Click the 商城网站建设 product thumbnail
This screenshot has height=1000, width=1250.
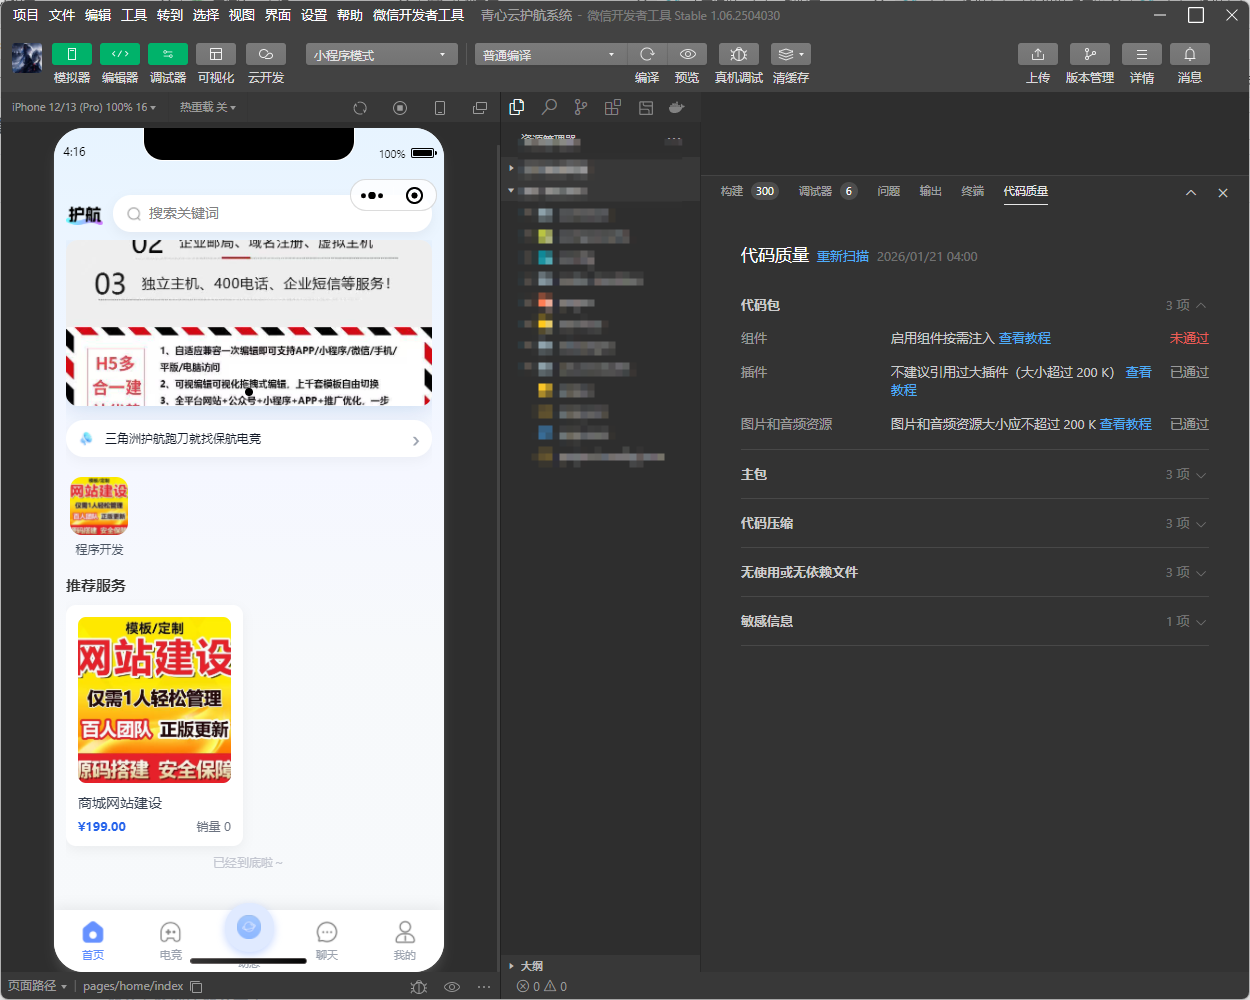[x=155, y=699]
